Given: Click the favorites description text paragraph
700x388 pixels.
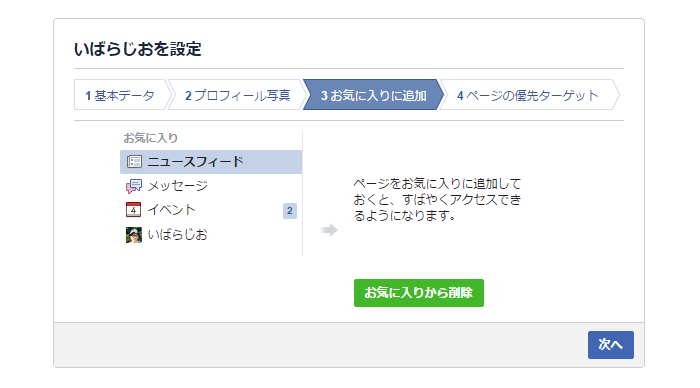Looking at the screenshot, I should pyautogui.click(x=437, y=200).
